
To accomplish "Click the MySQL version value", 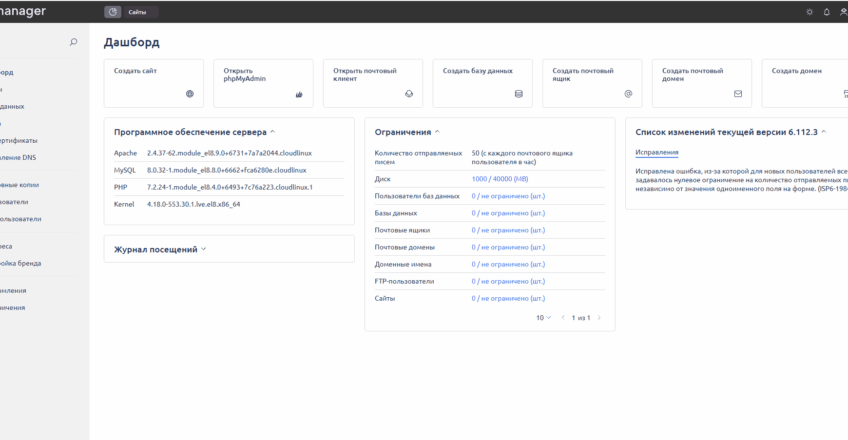I will [227, 170].
